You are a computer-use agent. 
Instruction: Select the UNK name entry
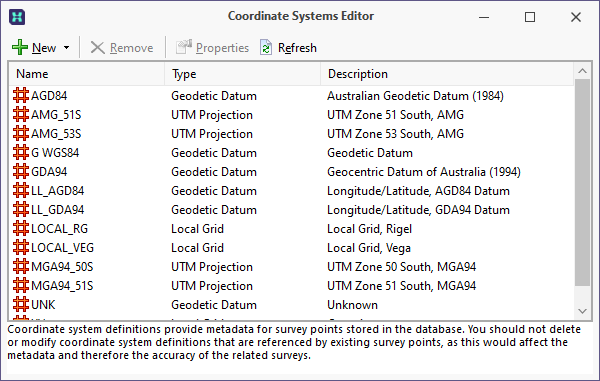tap(43, 305)
